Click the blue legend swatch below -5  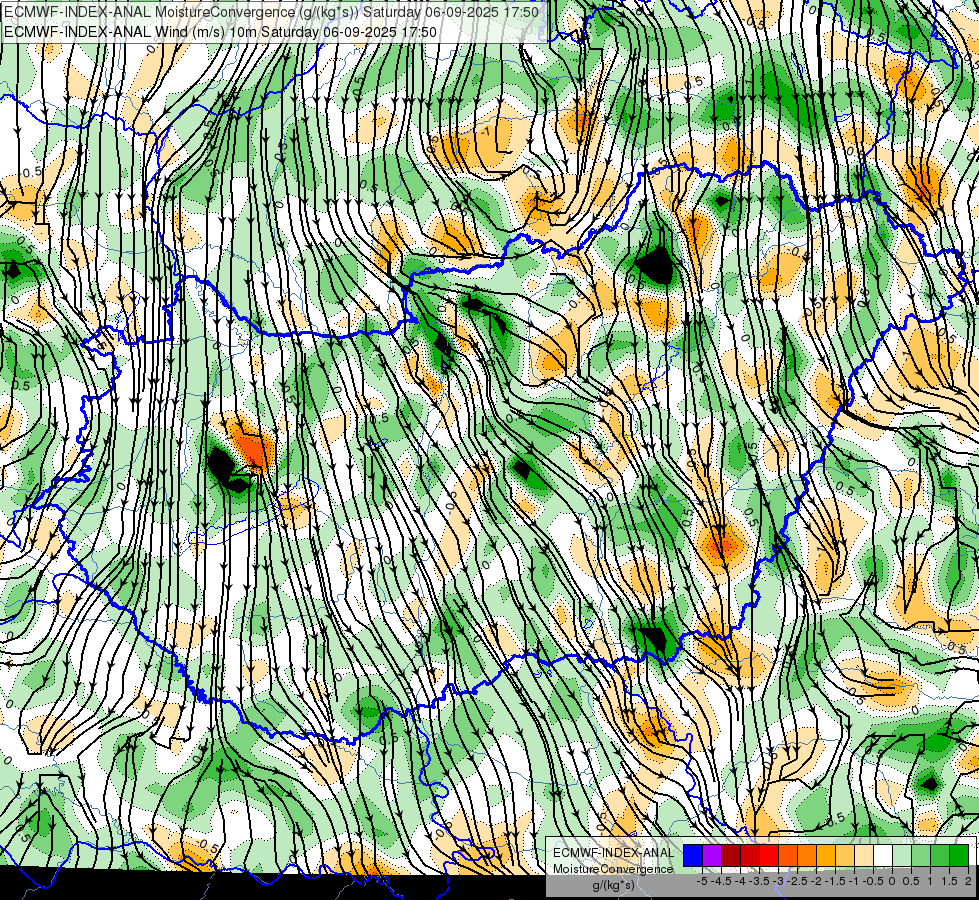coord(693,856)
